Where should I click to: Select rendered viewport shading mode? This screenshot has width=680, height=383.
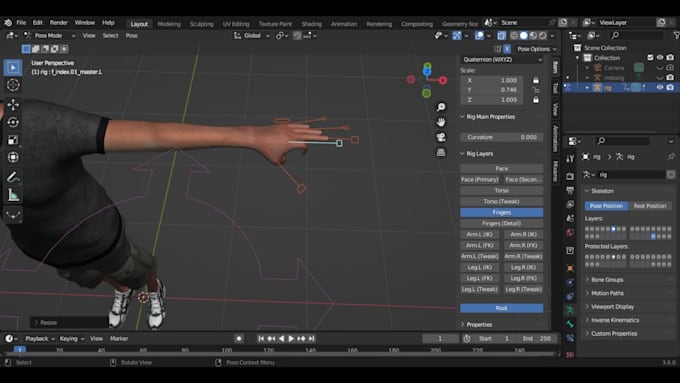543,36
